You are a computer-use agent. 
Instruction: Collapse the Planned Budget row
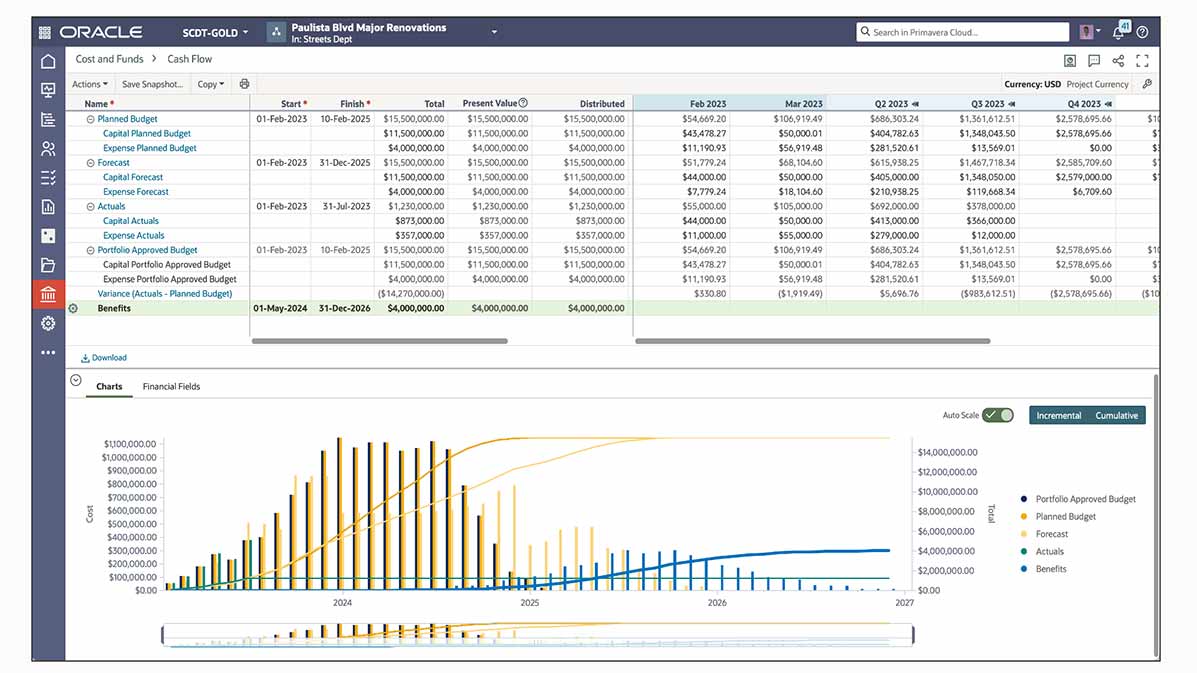click(x=90, y=119)
